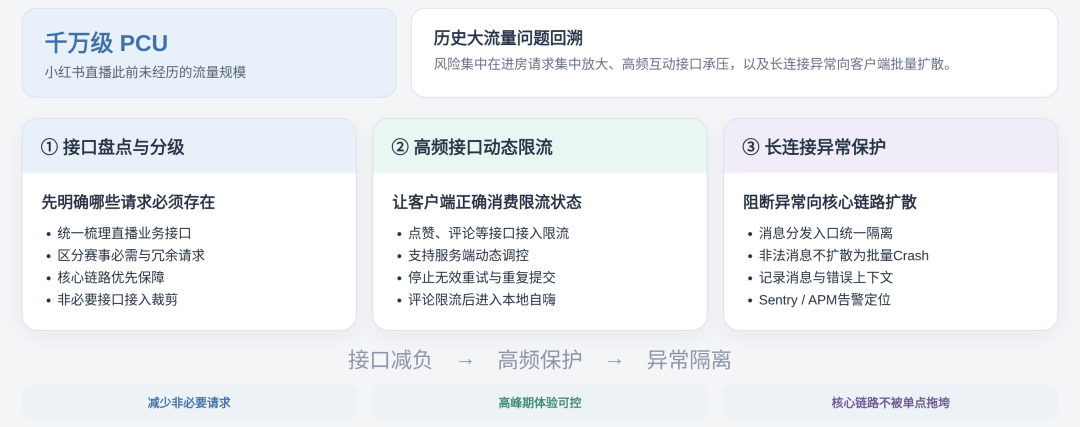Click the 异常隔离 flow step
This screenshot has height=427, width=1080.
[689, 360]
